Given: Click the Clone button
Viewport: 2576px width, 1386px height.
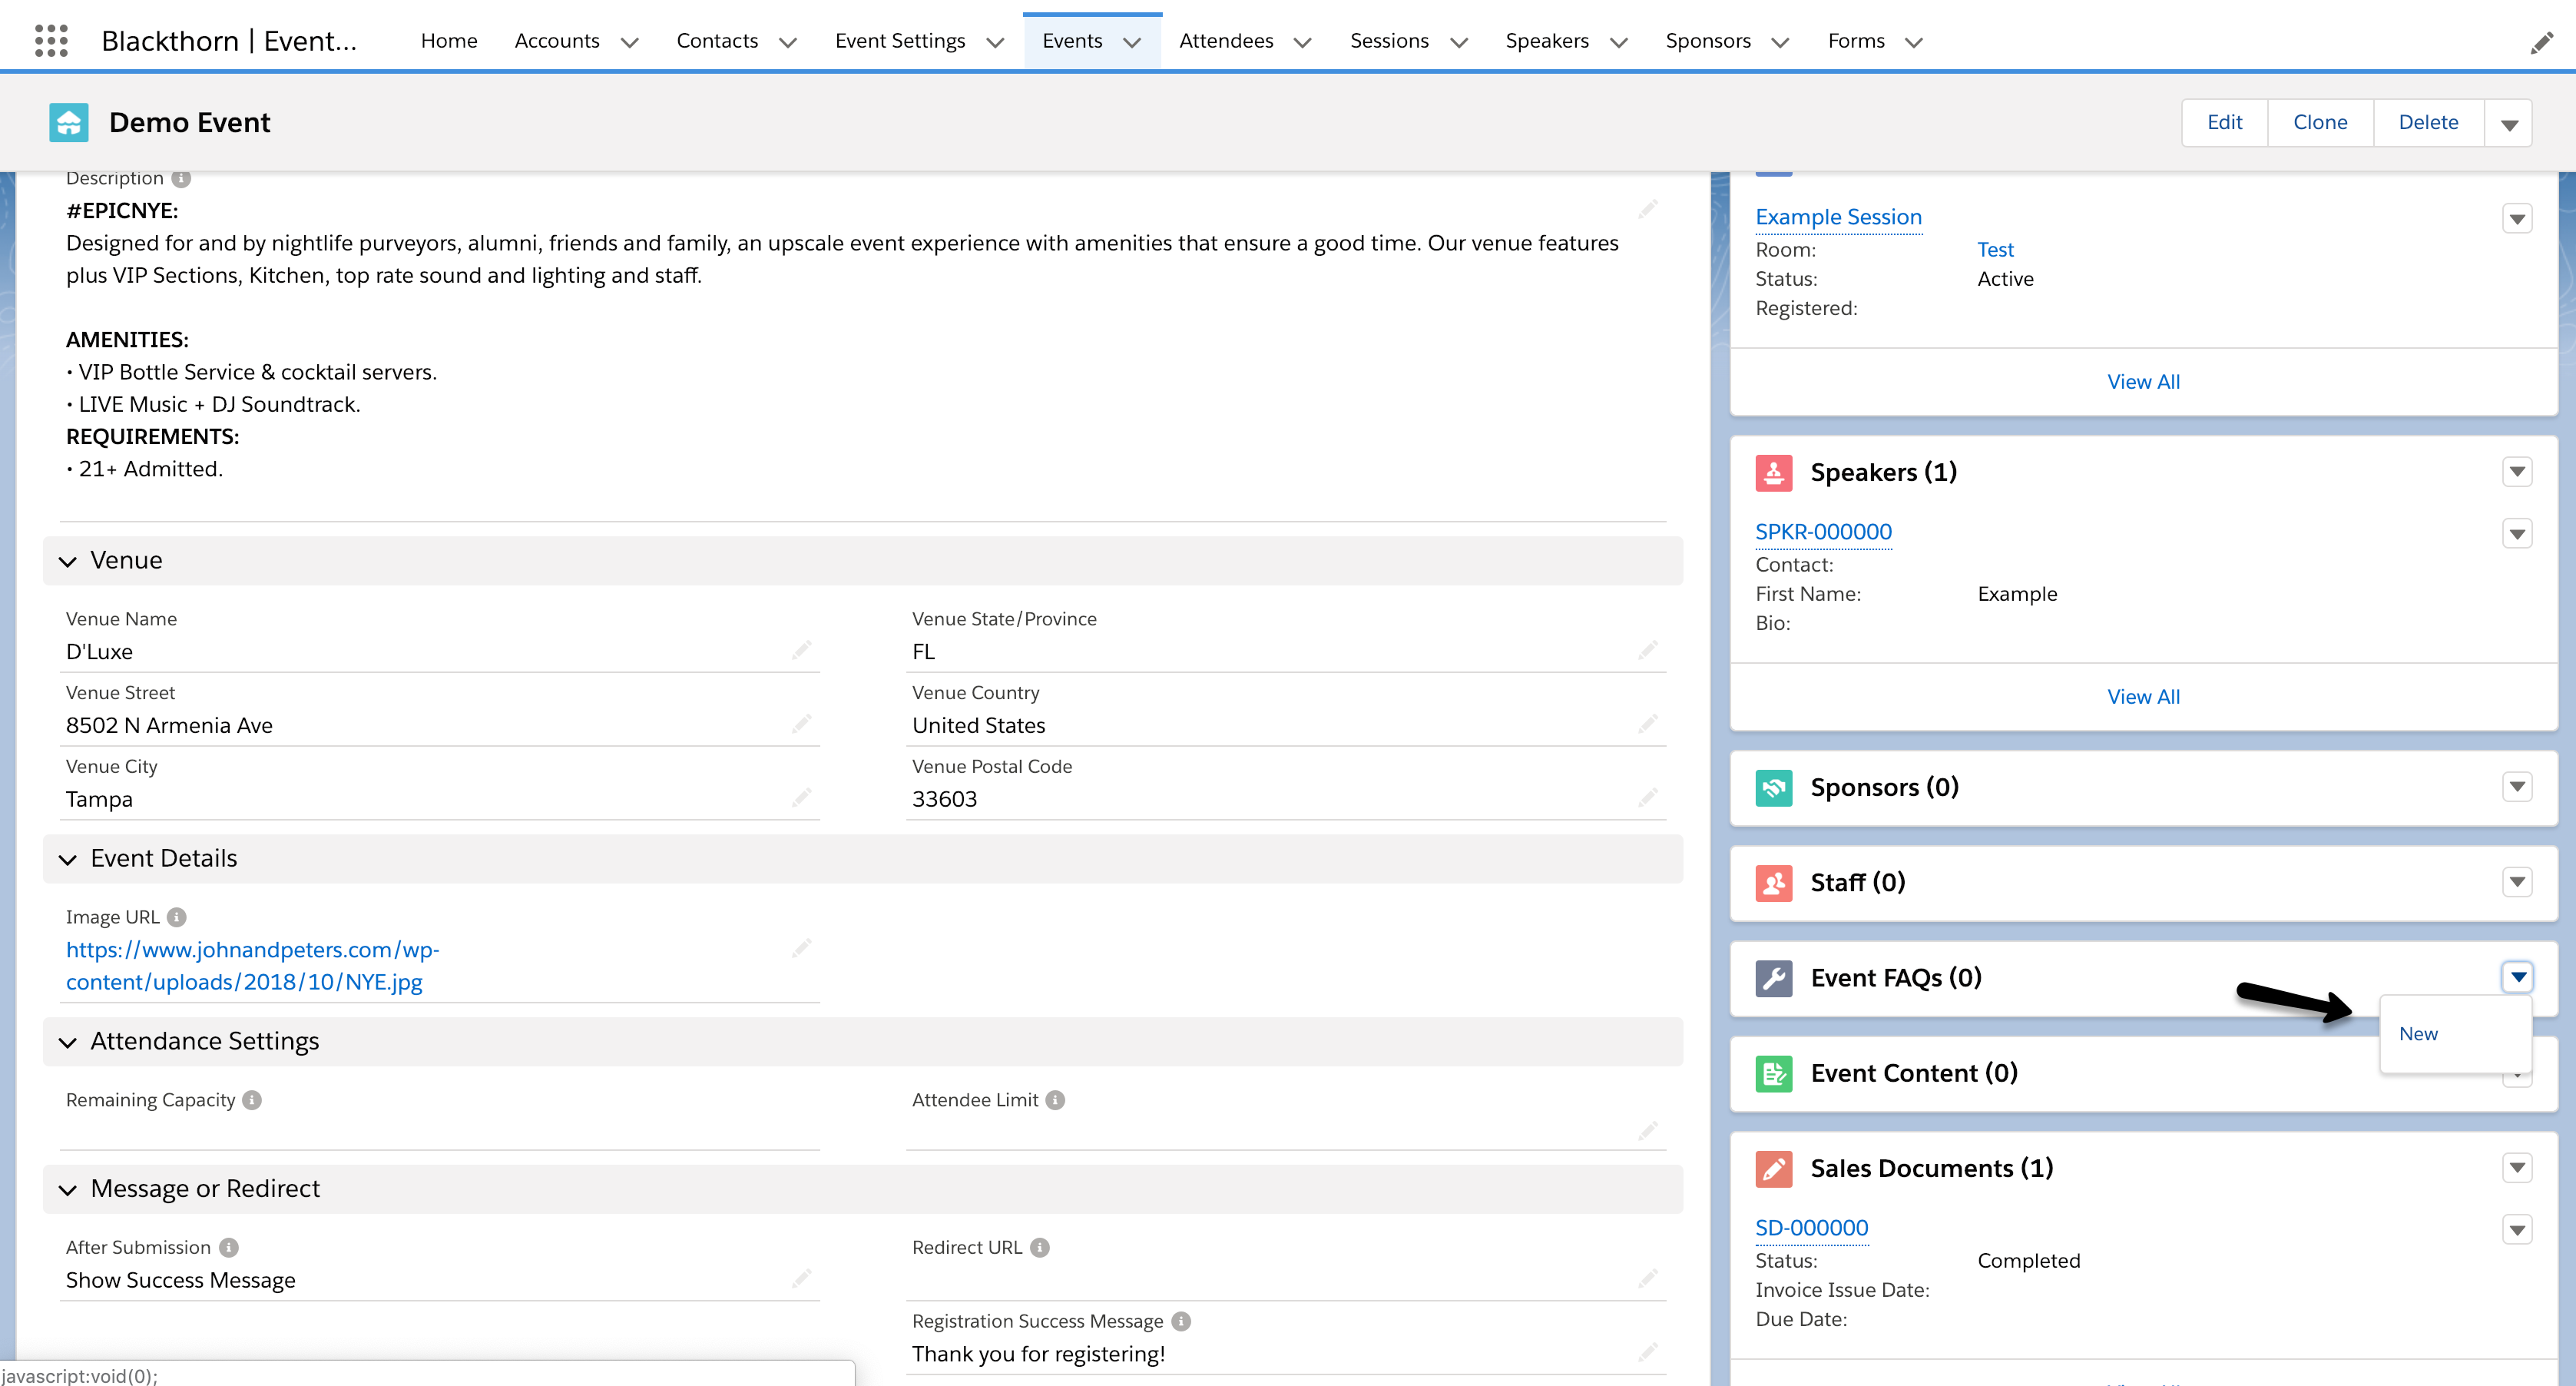Looking at the screenshot, I should click(2320, 123).
